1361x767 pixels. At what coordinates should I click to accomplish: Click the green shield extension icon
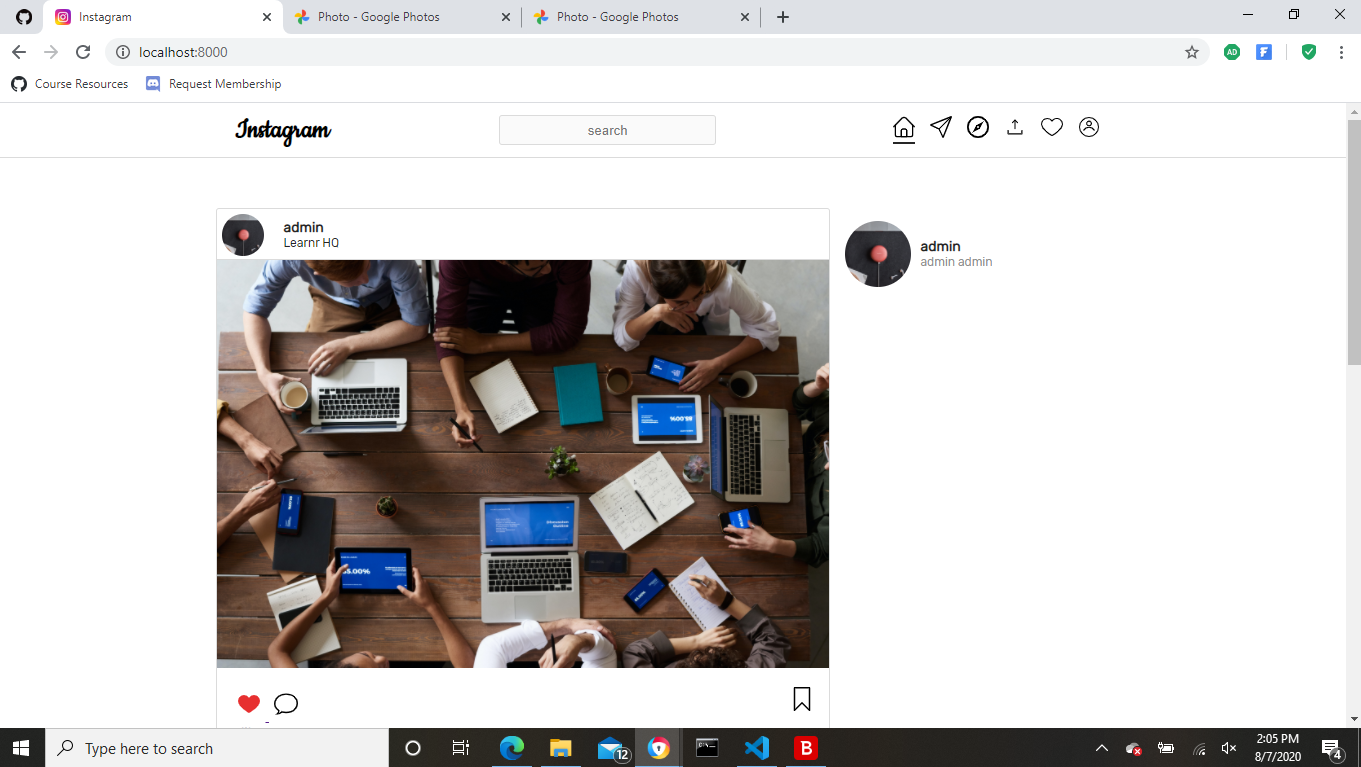[x=1308, y=52]
